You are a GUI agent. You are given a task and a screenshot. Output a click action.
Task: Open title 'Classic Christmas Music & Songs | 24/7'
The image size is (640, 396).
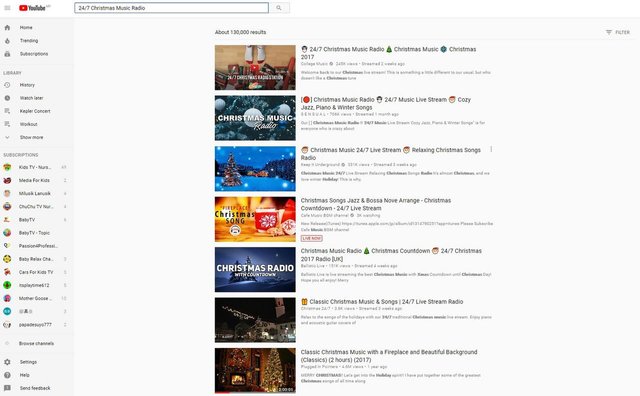tap(382, 302)
